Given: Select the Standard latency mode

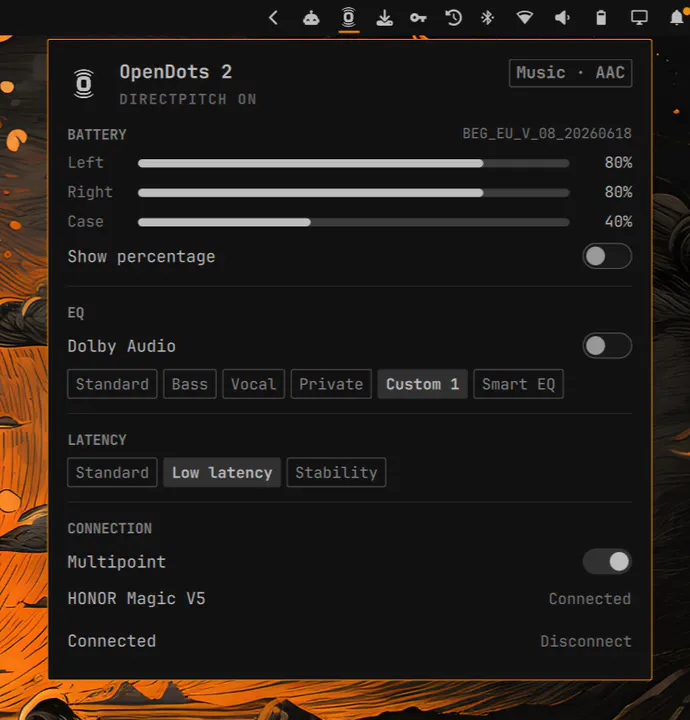Looking at the screenshot, I should [x=112, y=472].
